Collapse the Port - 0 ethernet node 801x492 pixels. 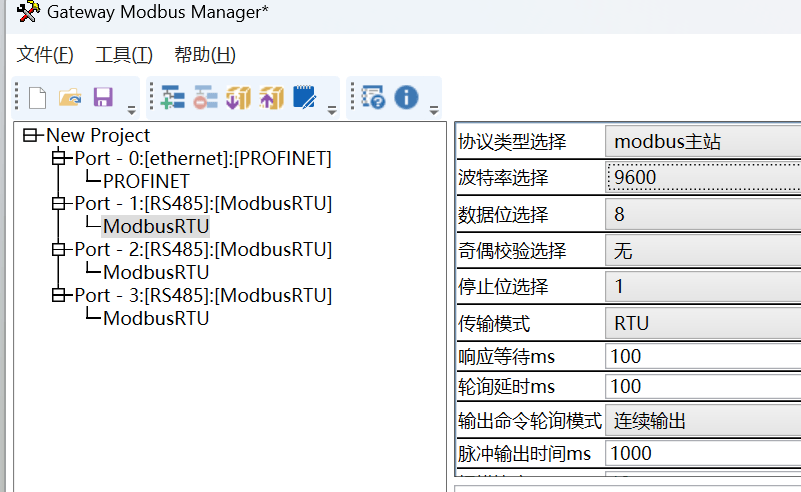click(x=59, y=158)
